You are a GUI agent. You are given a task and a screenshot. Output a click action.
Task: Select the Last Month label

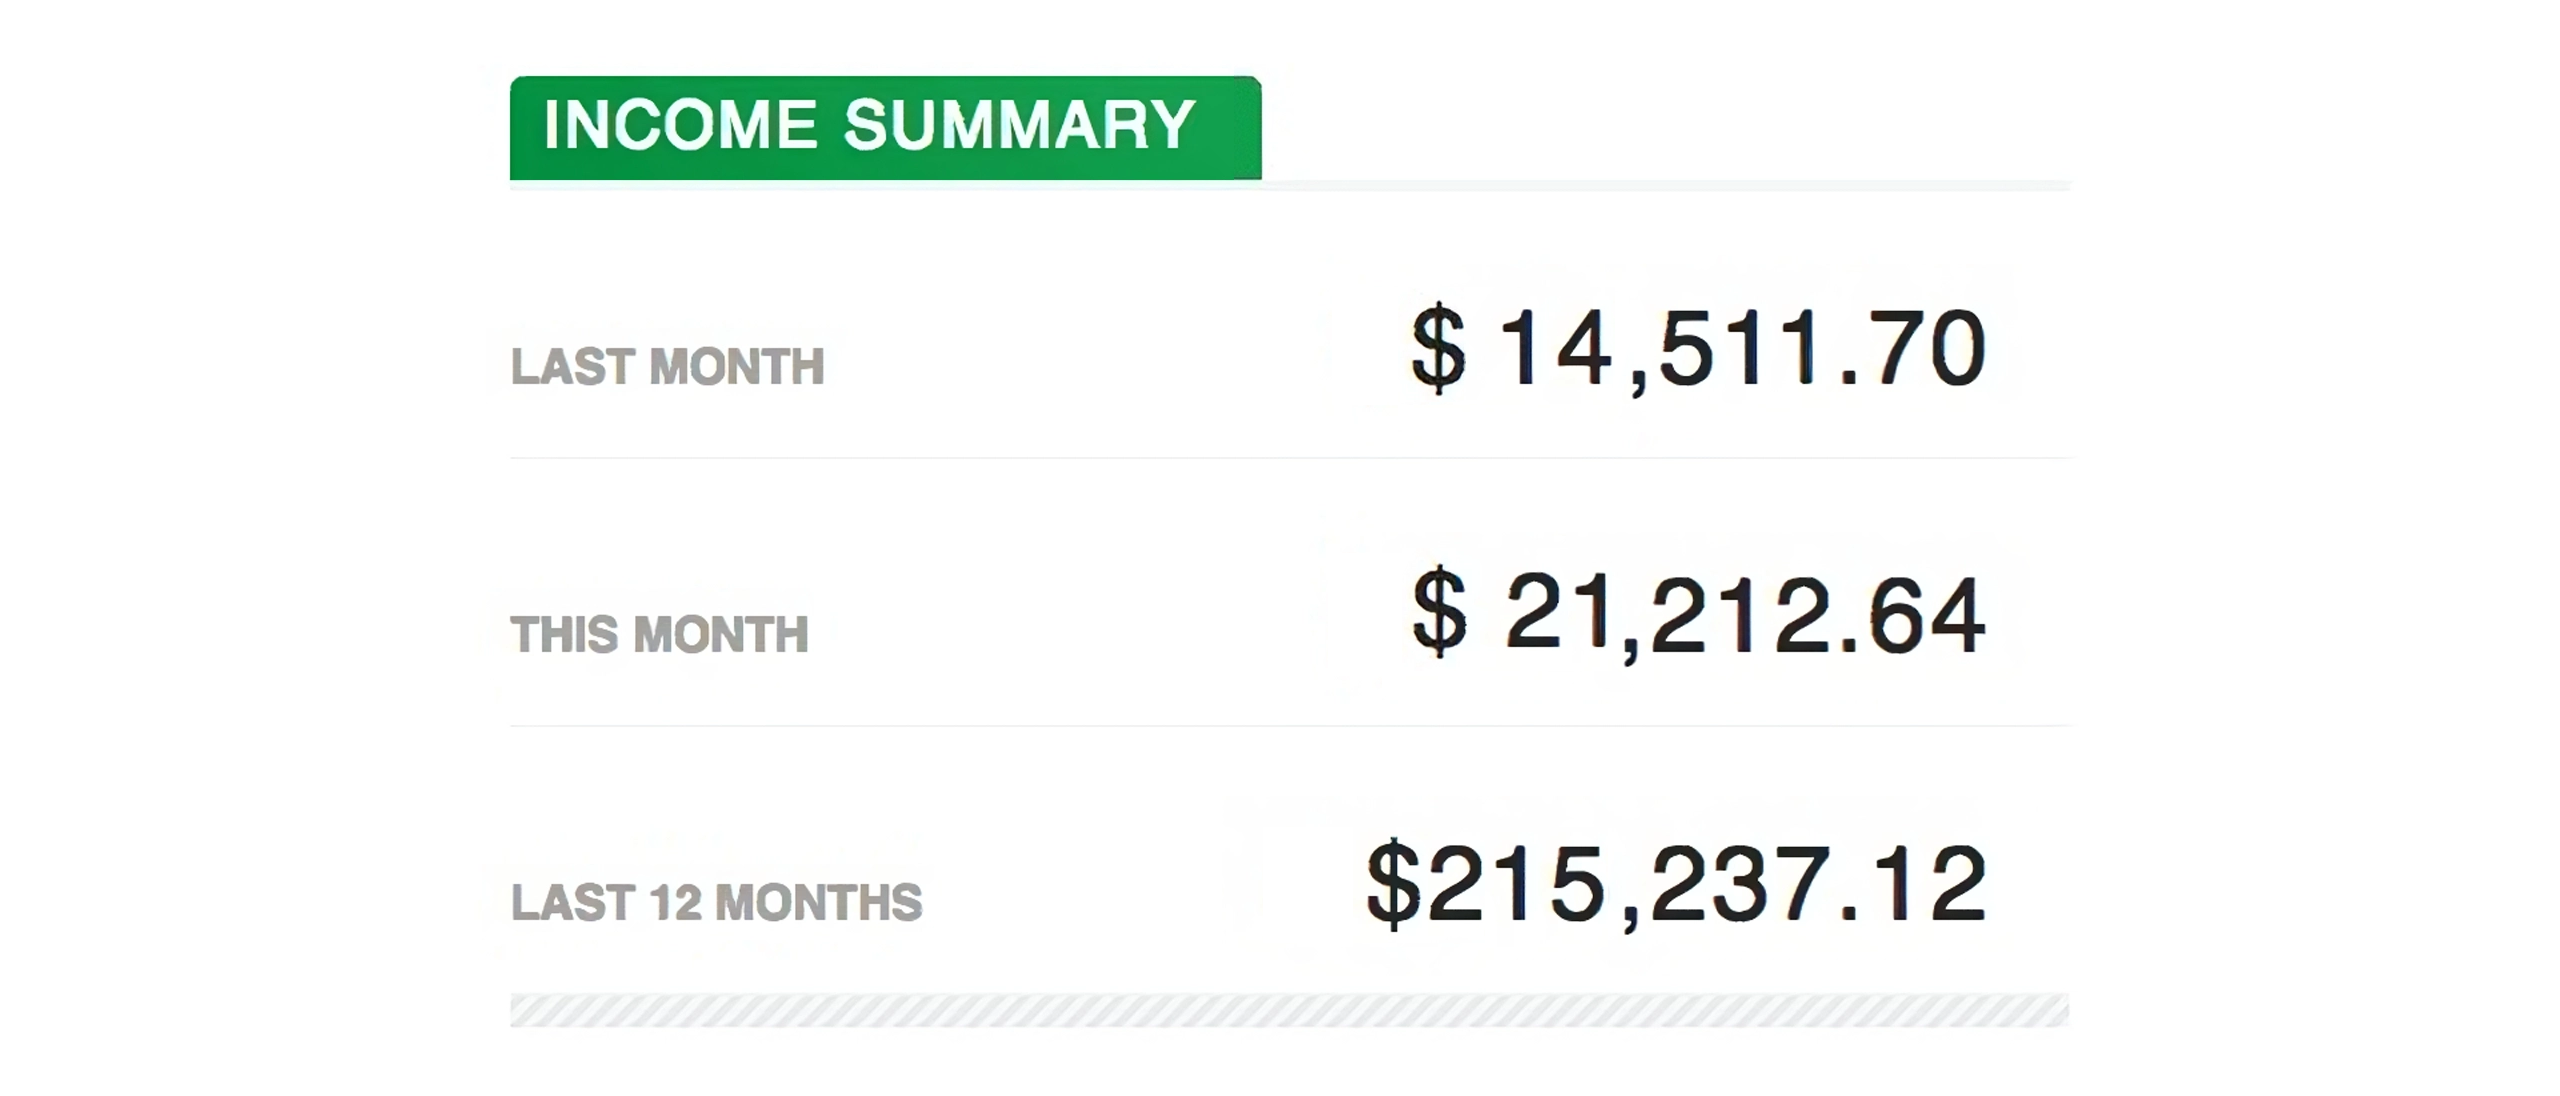tap(667, 366)
